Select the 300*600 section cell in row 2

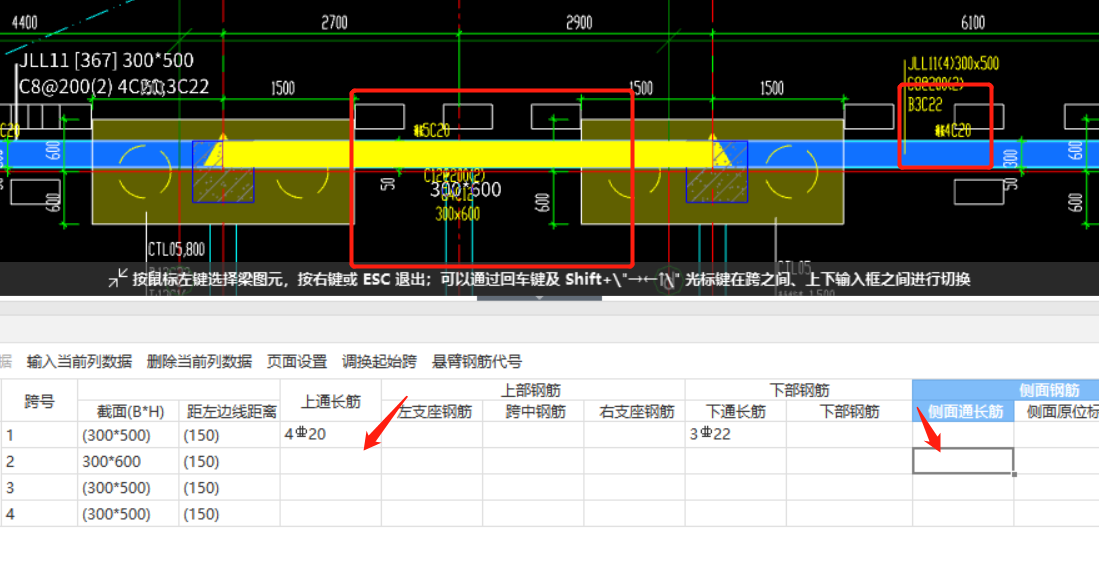point(128,462)
